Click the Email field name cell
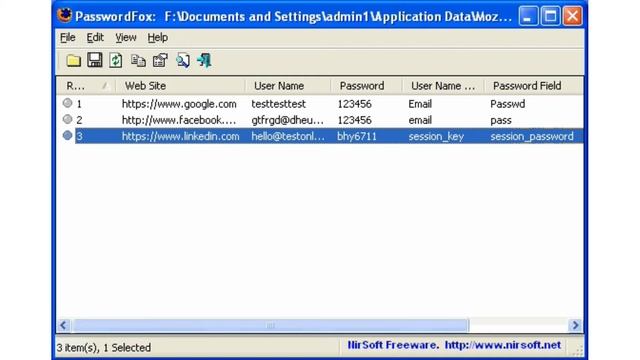This screenshot has height=360, width=640. [x=420, y=104]
